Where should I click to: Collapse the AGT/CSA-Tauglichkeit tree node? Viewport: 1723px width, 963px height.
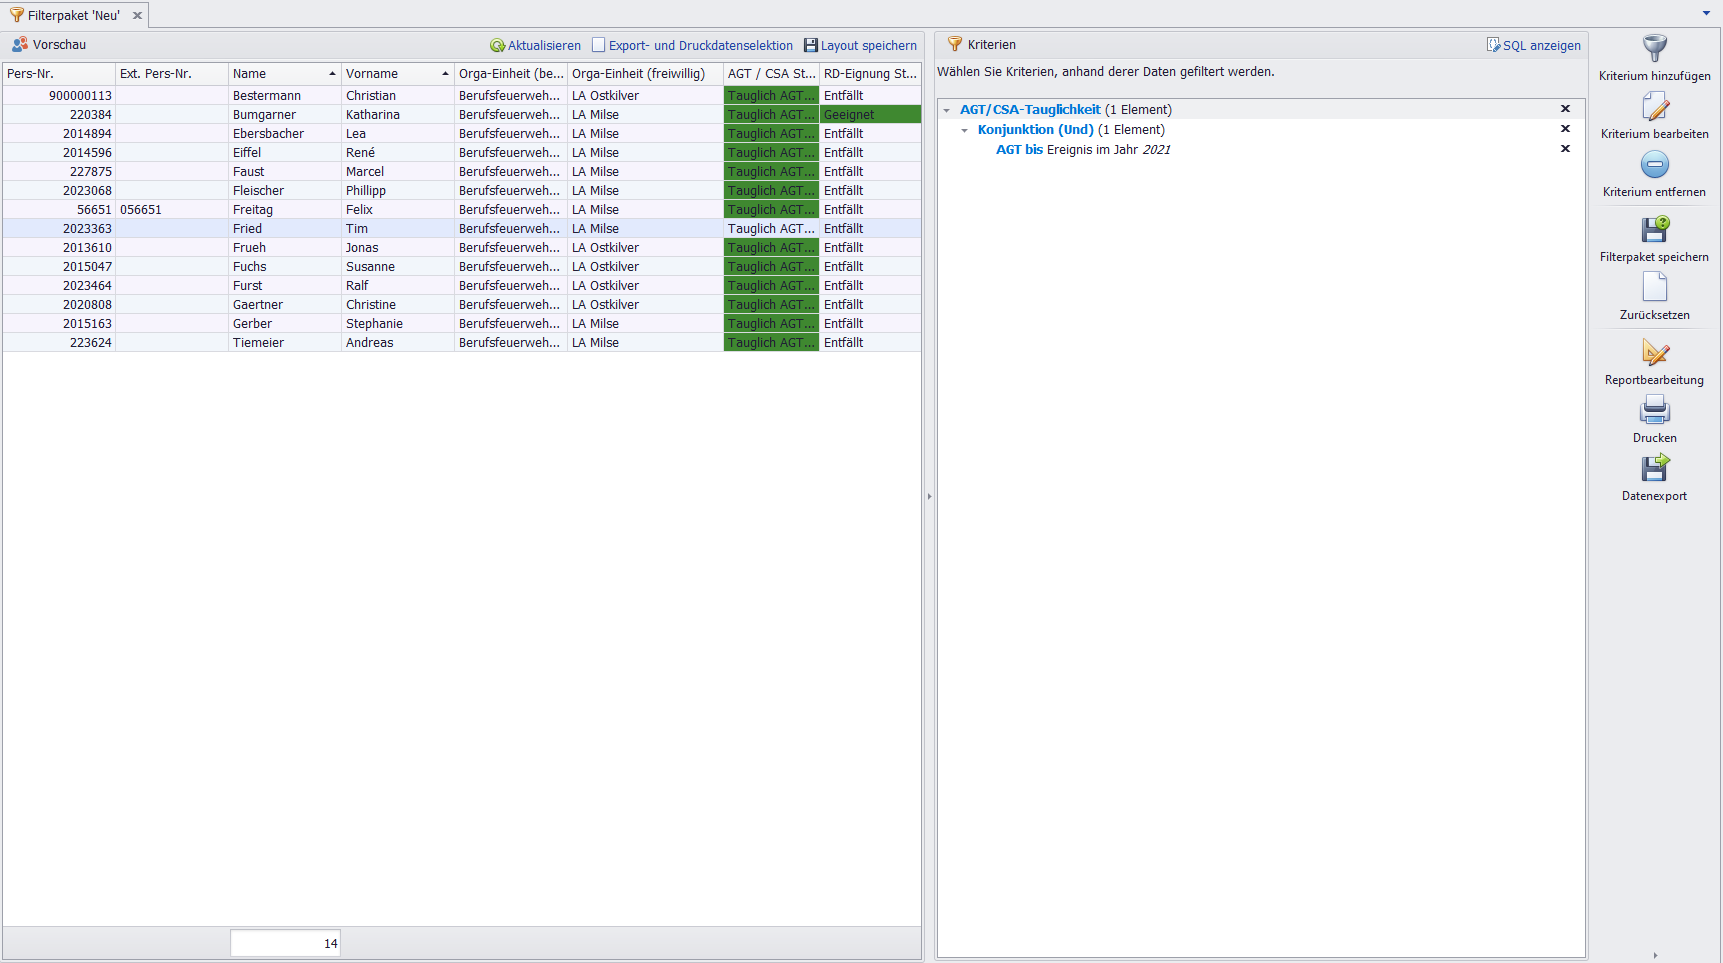click(x=947, y=110)
